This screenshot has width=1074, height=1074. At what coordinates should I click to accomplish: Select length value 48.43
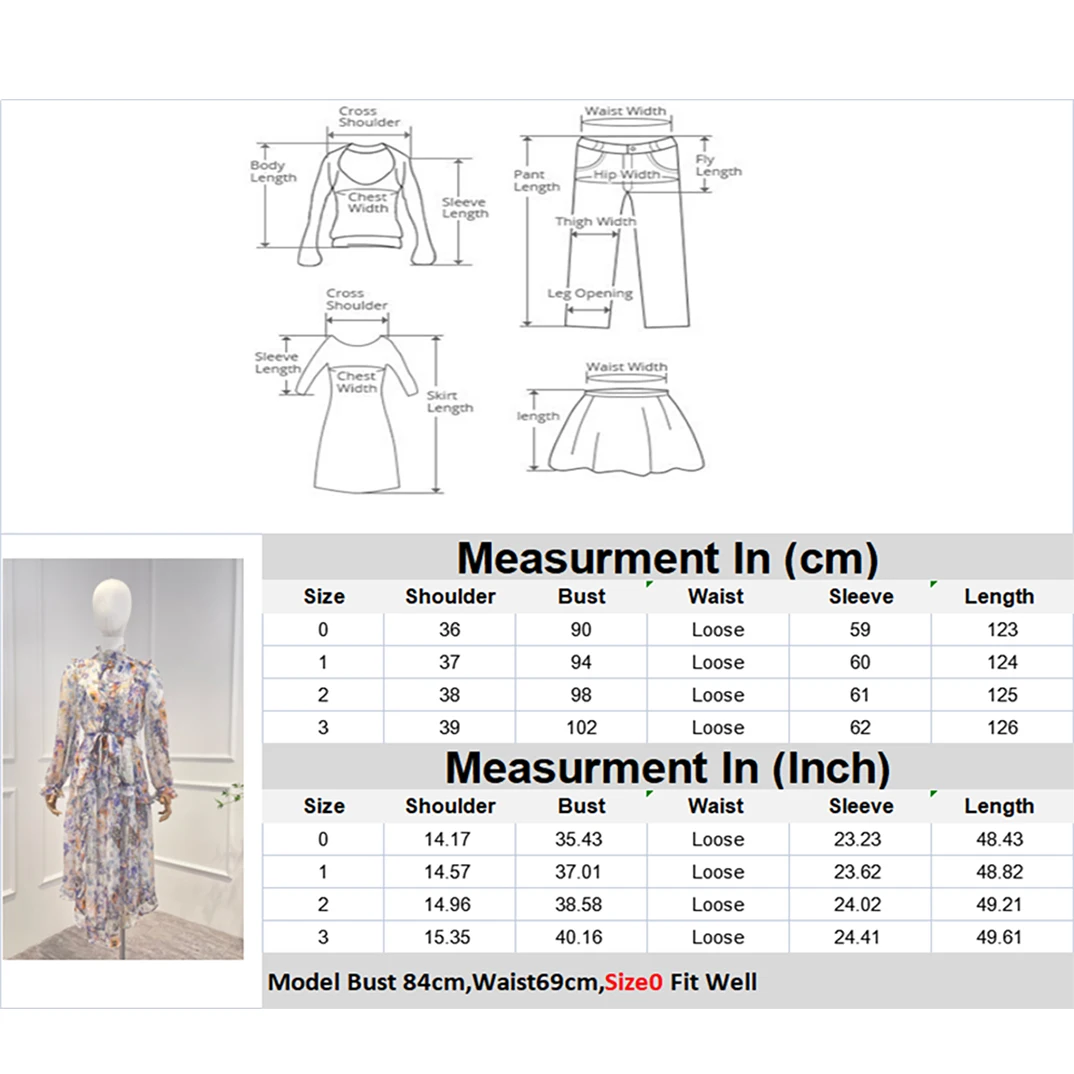[x=1000, y=839]
